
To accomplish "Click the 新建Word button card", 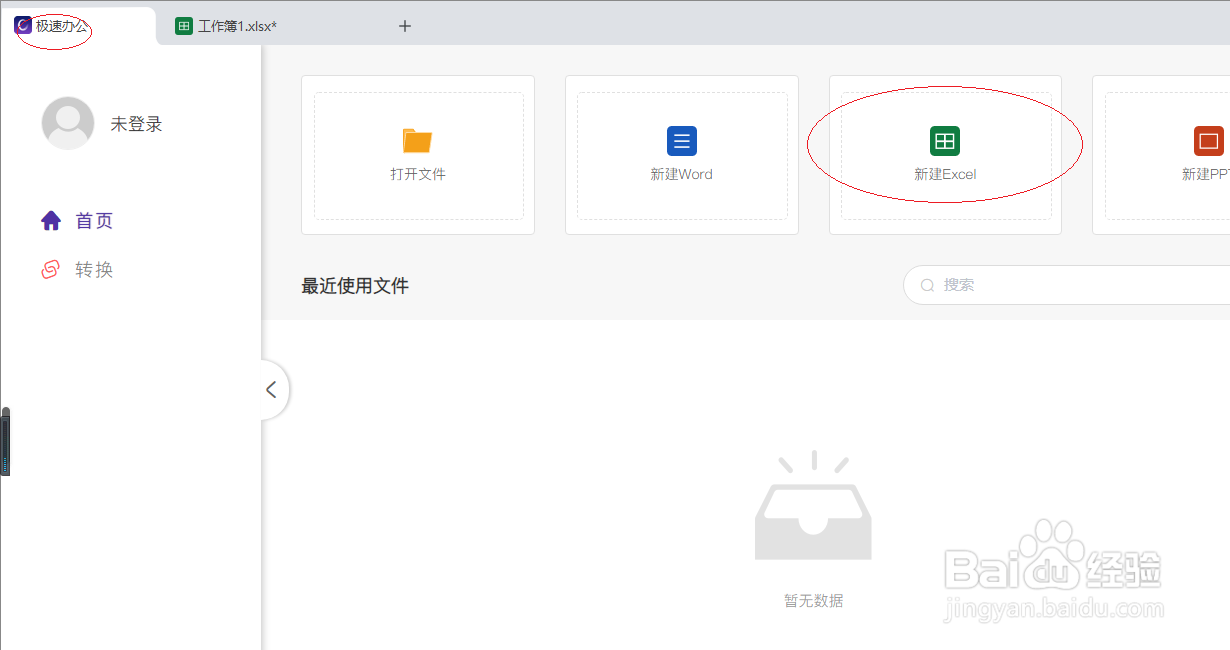I will point(681,155).
